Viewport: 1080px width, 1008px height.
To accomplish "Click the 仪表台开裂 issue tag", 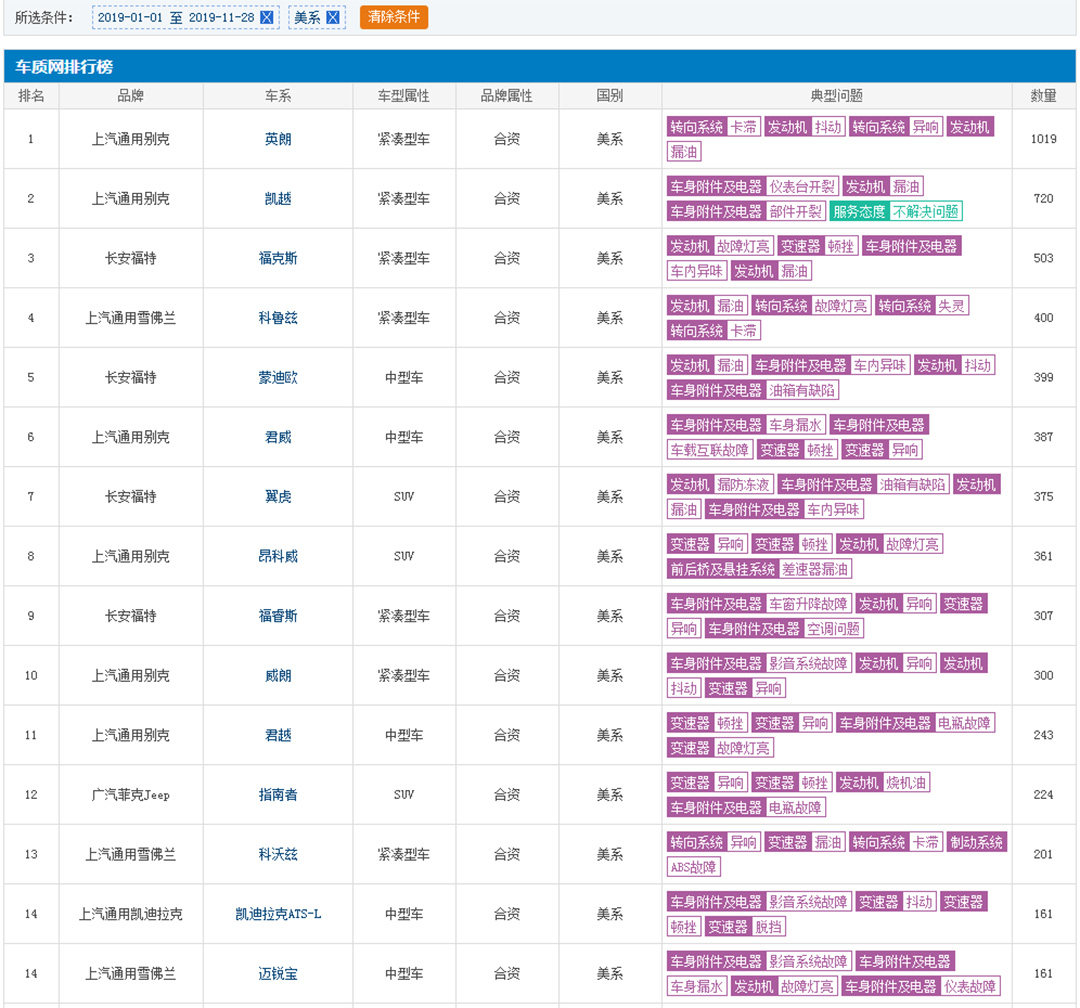I will coord(801,186).
